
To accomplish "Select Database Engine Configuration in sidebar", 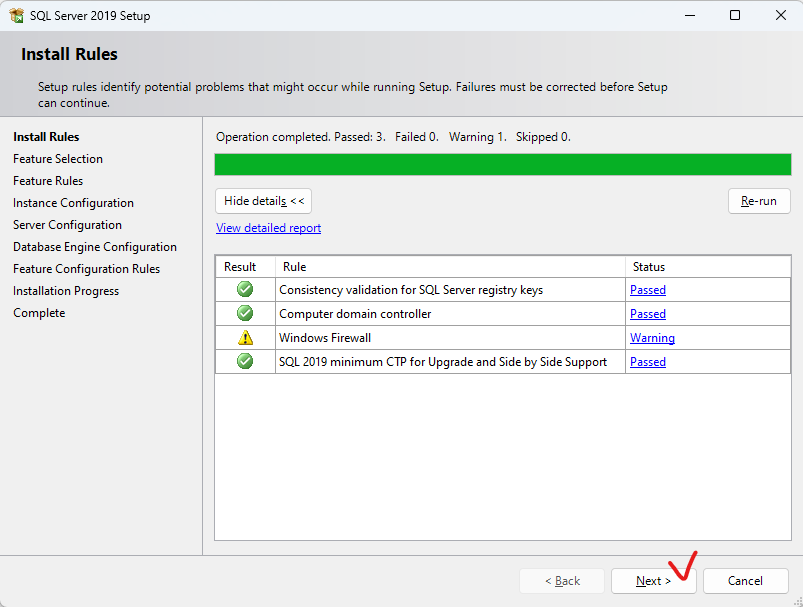I will (95, 247).
